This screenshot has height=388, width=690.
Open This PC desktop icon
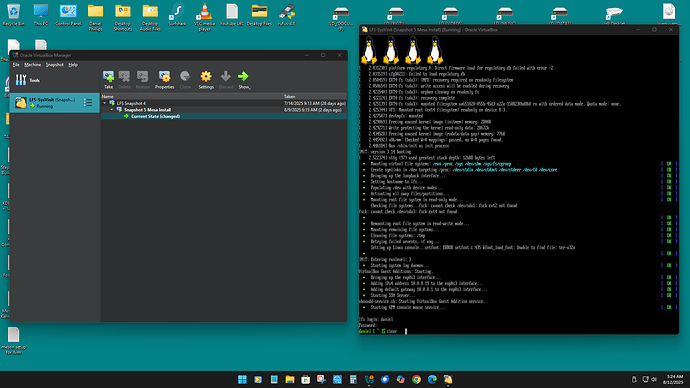coord(41,15)
